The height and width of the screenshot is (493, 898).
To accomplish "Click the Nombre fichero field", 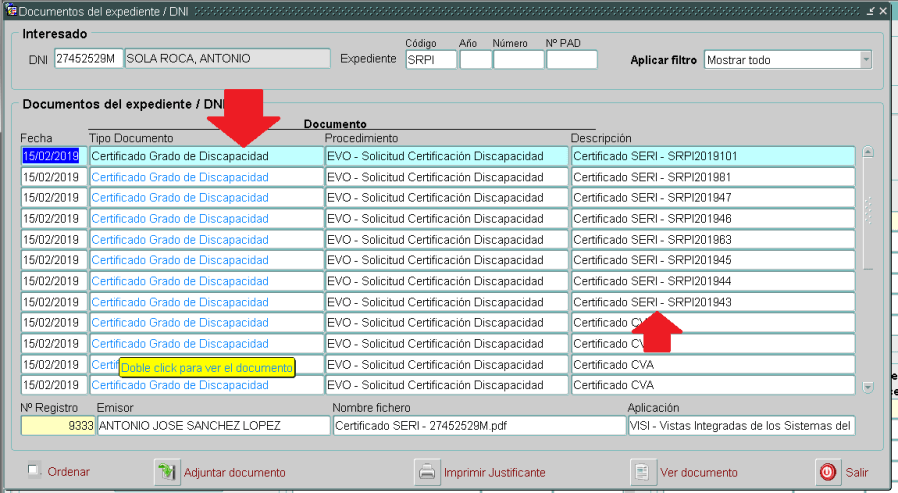I will click(x=478, y=426).
